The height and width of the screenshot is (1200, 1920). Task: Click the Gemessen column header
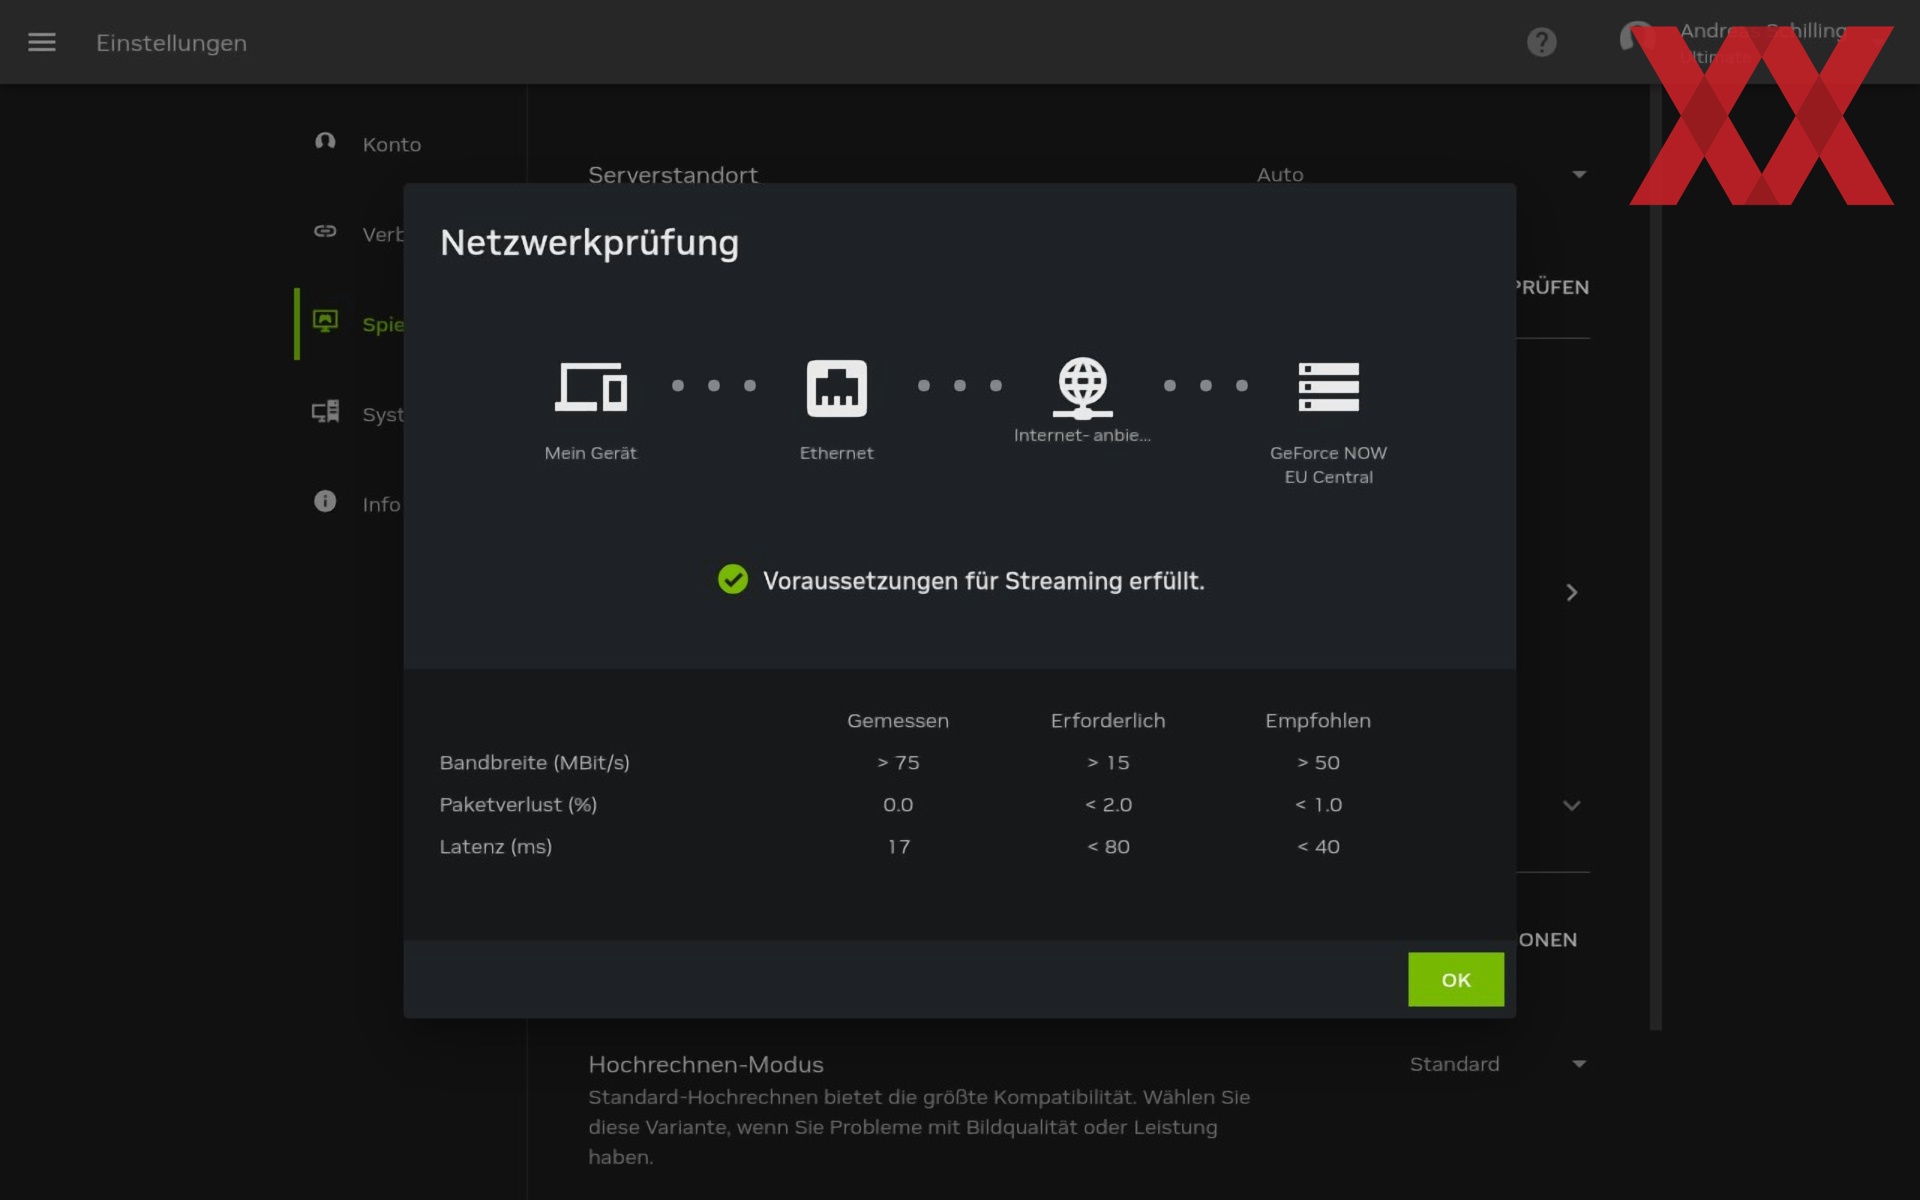click(898, 720)
